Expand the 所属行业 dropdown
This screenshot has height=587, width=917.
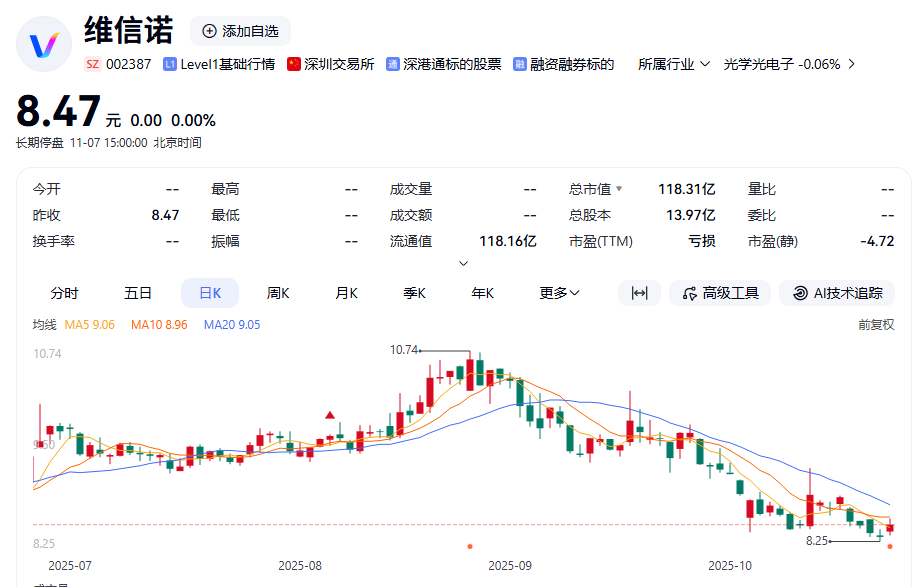click(705, 64)
